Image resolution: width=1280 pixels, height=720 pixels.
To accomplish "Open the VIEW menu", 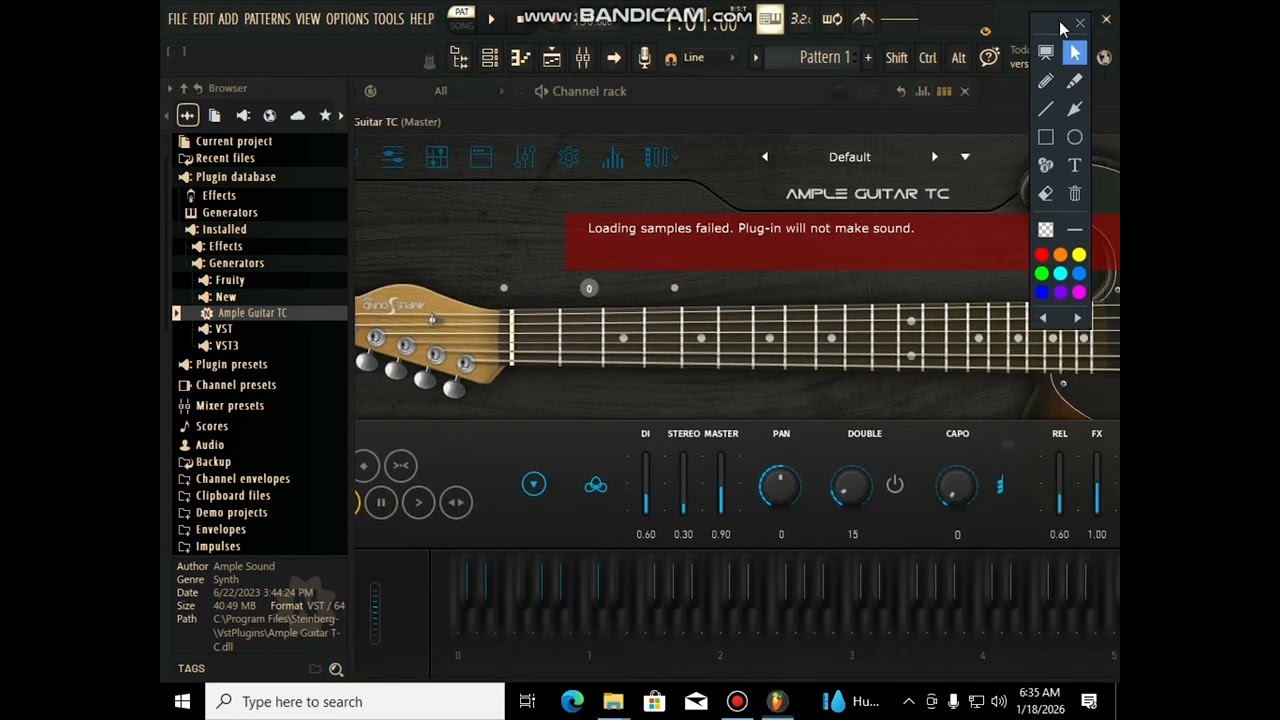I will click(308, 19).
